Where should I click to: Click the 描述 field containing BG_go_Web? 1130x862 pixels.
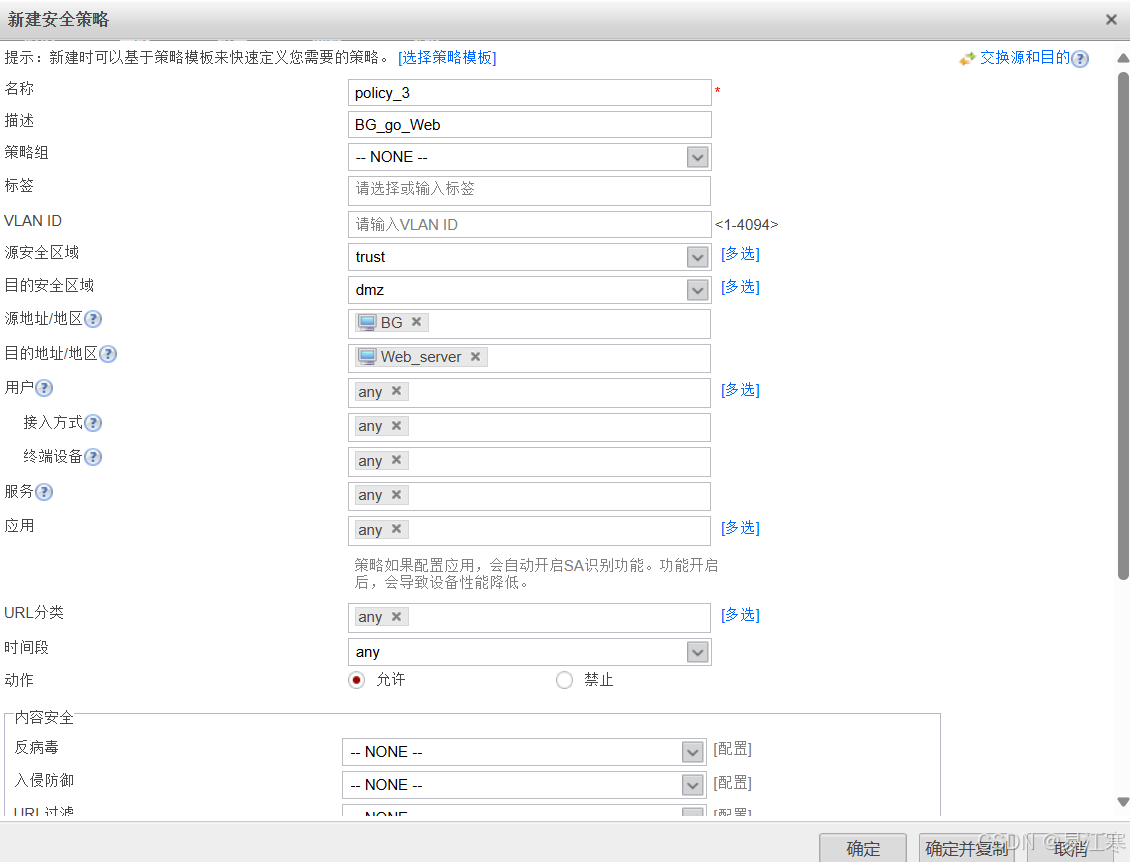530,125
